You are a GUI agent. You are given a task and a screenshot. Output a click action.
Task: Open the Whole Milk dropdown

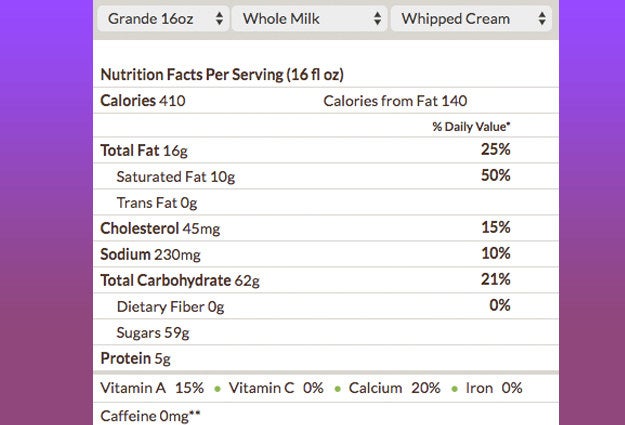click(x=309, y=19)
